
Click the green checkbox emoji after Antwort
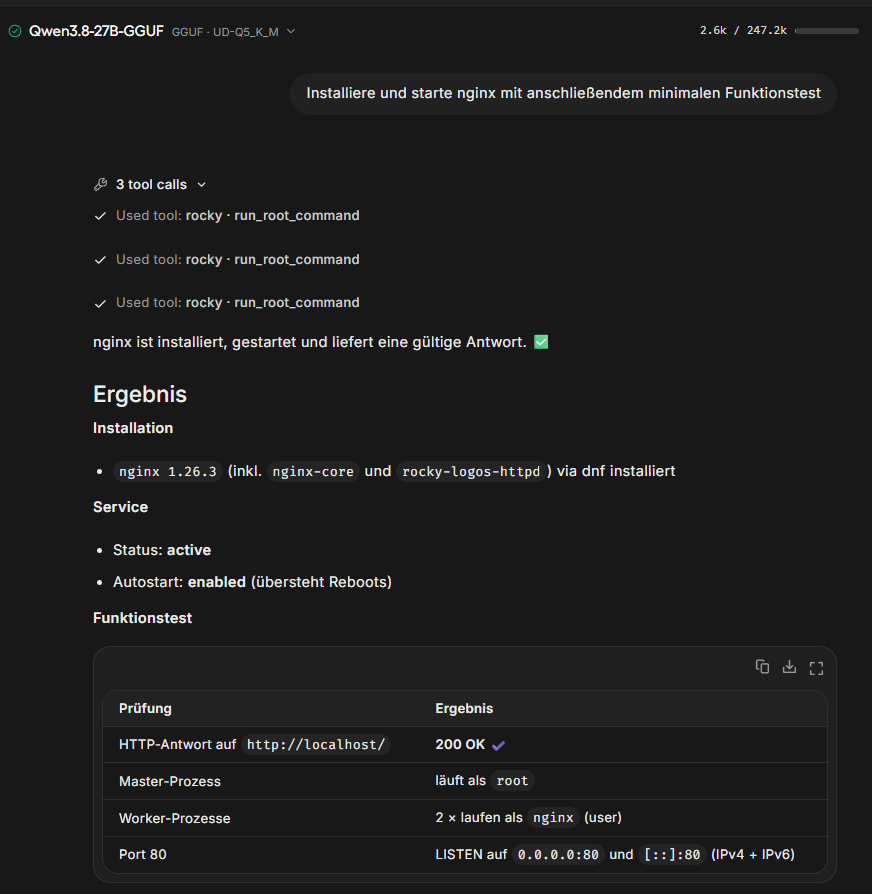pos(541,342)
